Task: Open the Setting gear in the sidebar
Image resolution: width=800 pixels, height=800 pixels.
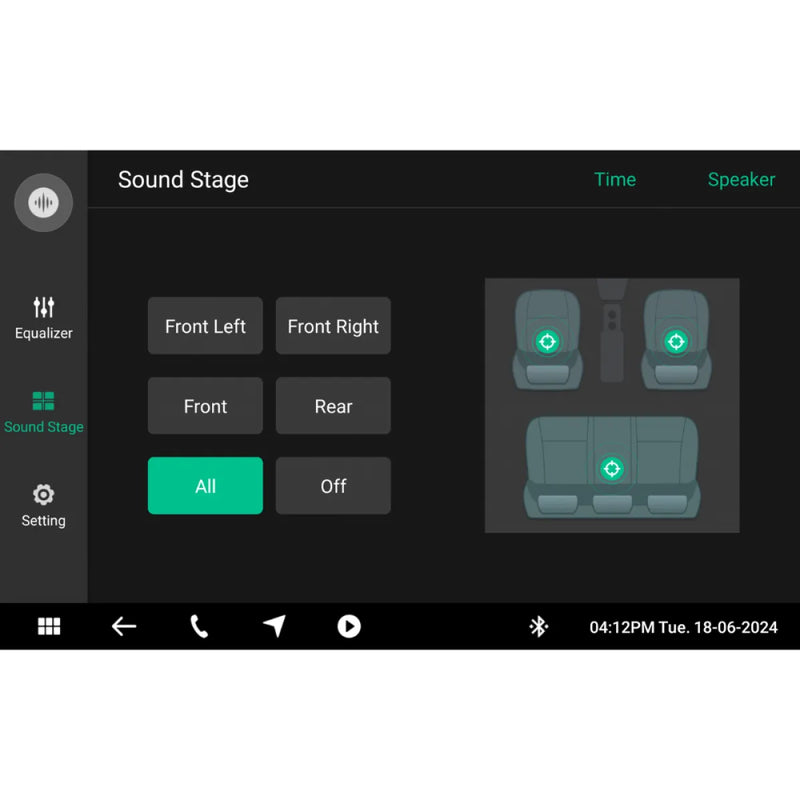Action: tap(43, 506)
